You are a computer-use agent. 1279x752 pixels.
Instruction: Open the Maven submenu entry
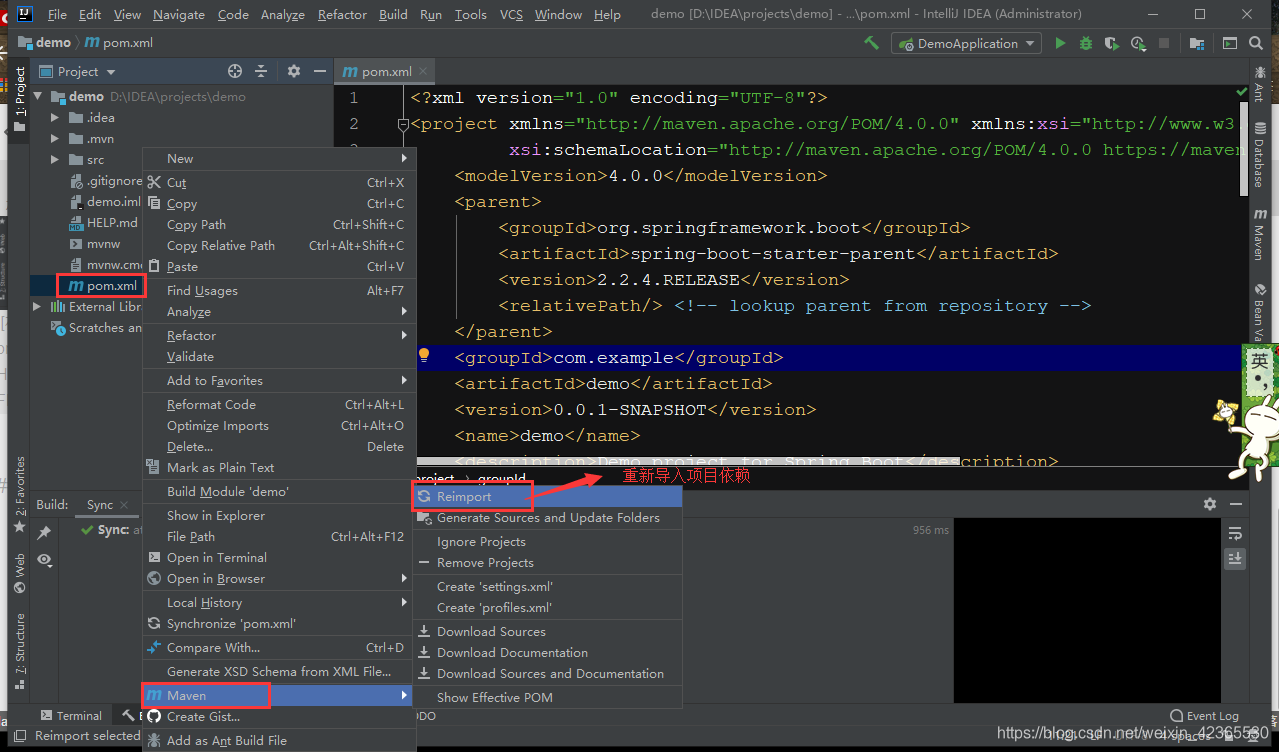[x=278, y=695]
